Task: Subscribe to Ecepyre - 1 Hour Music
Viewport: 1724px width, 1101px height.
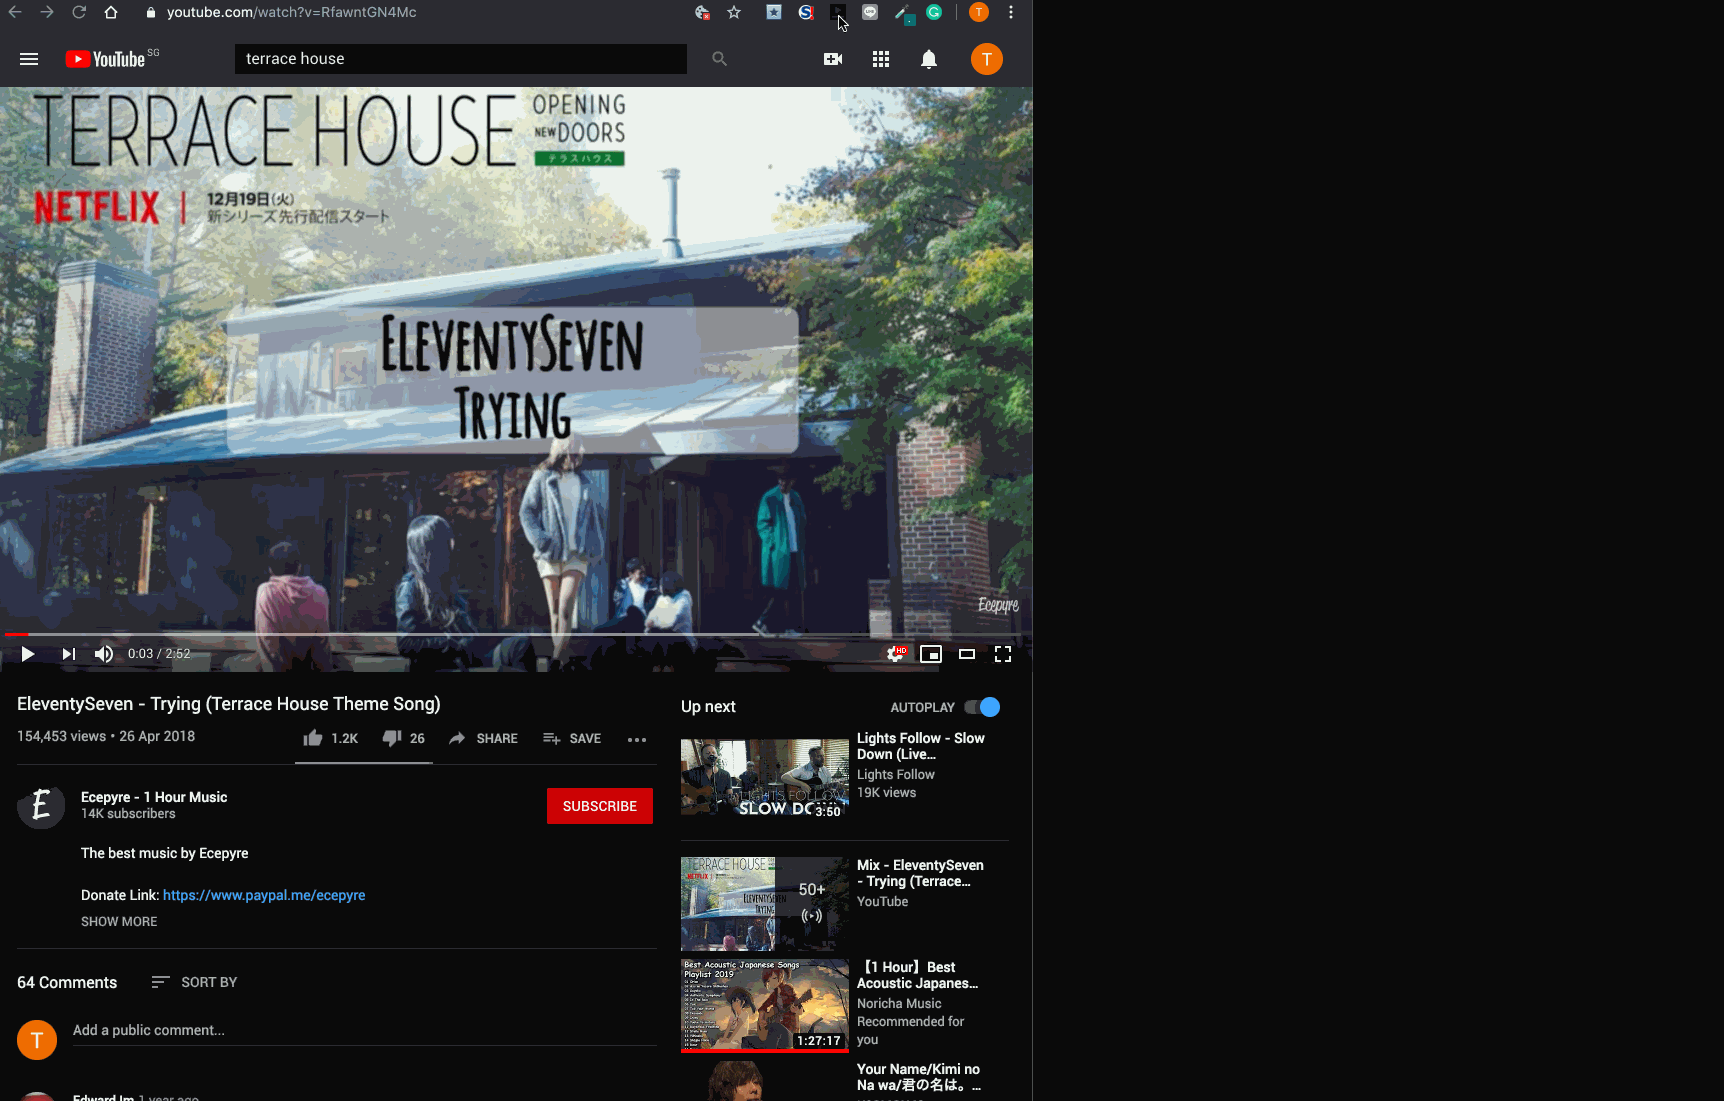Action: pyautogui.click(x=600, y=806)
